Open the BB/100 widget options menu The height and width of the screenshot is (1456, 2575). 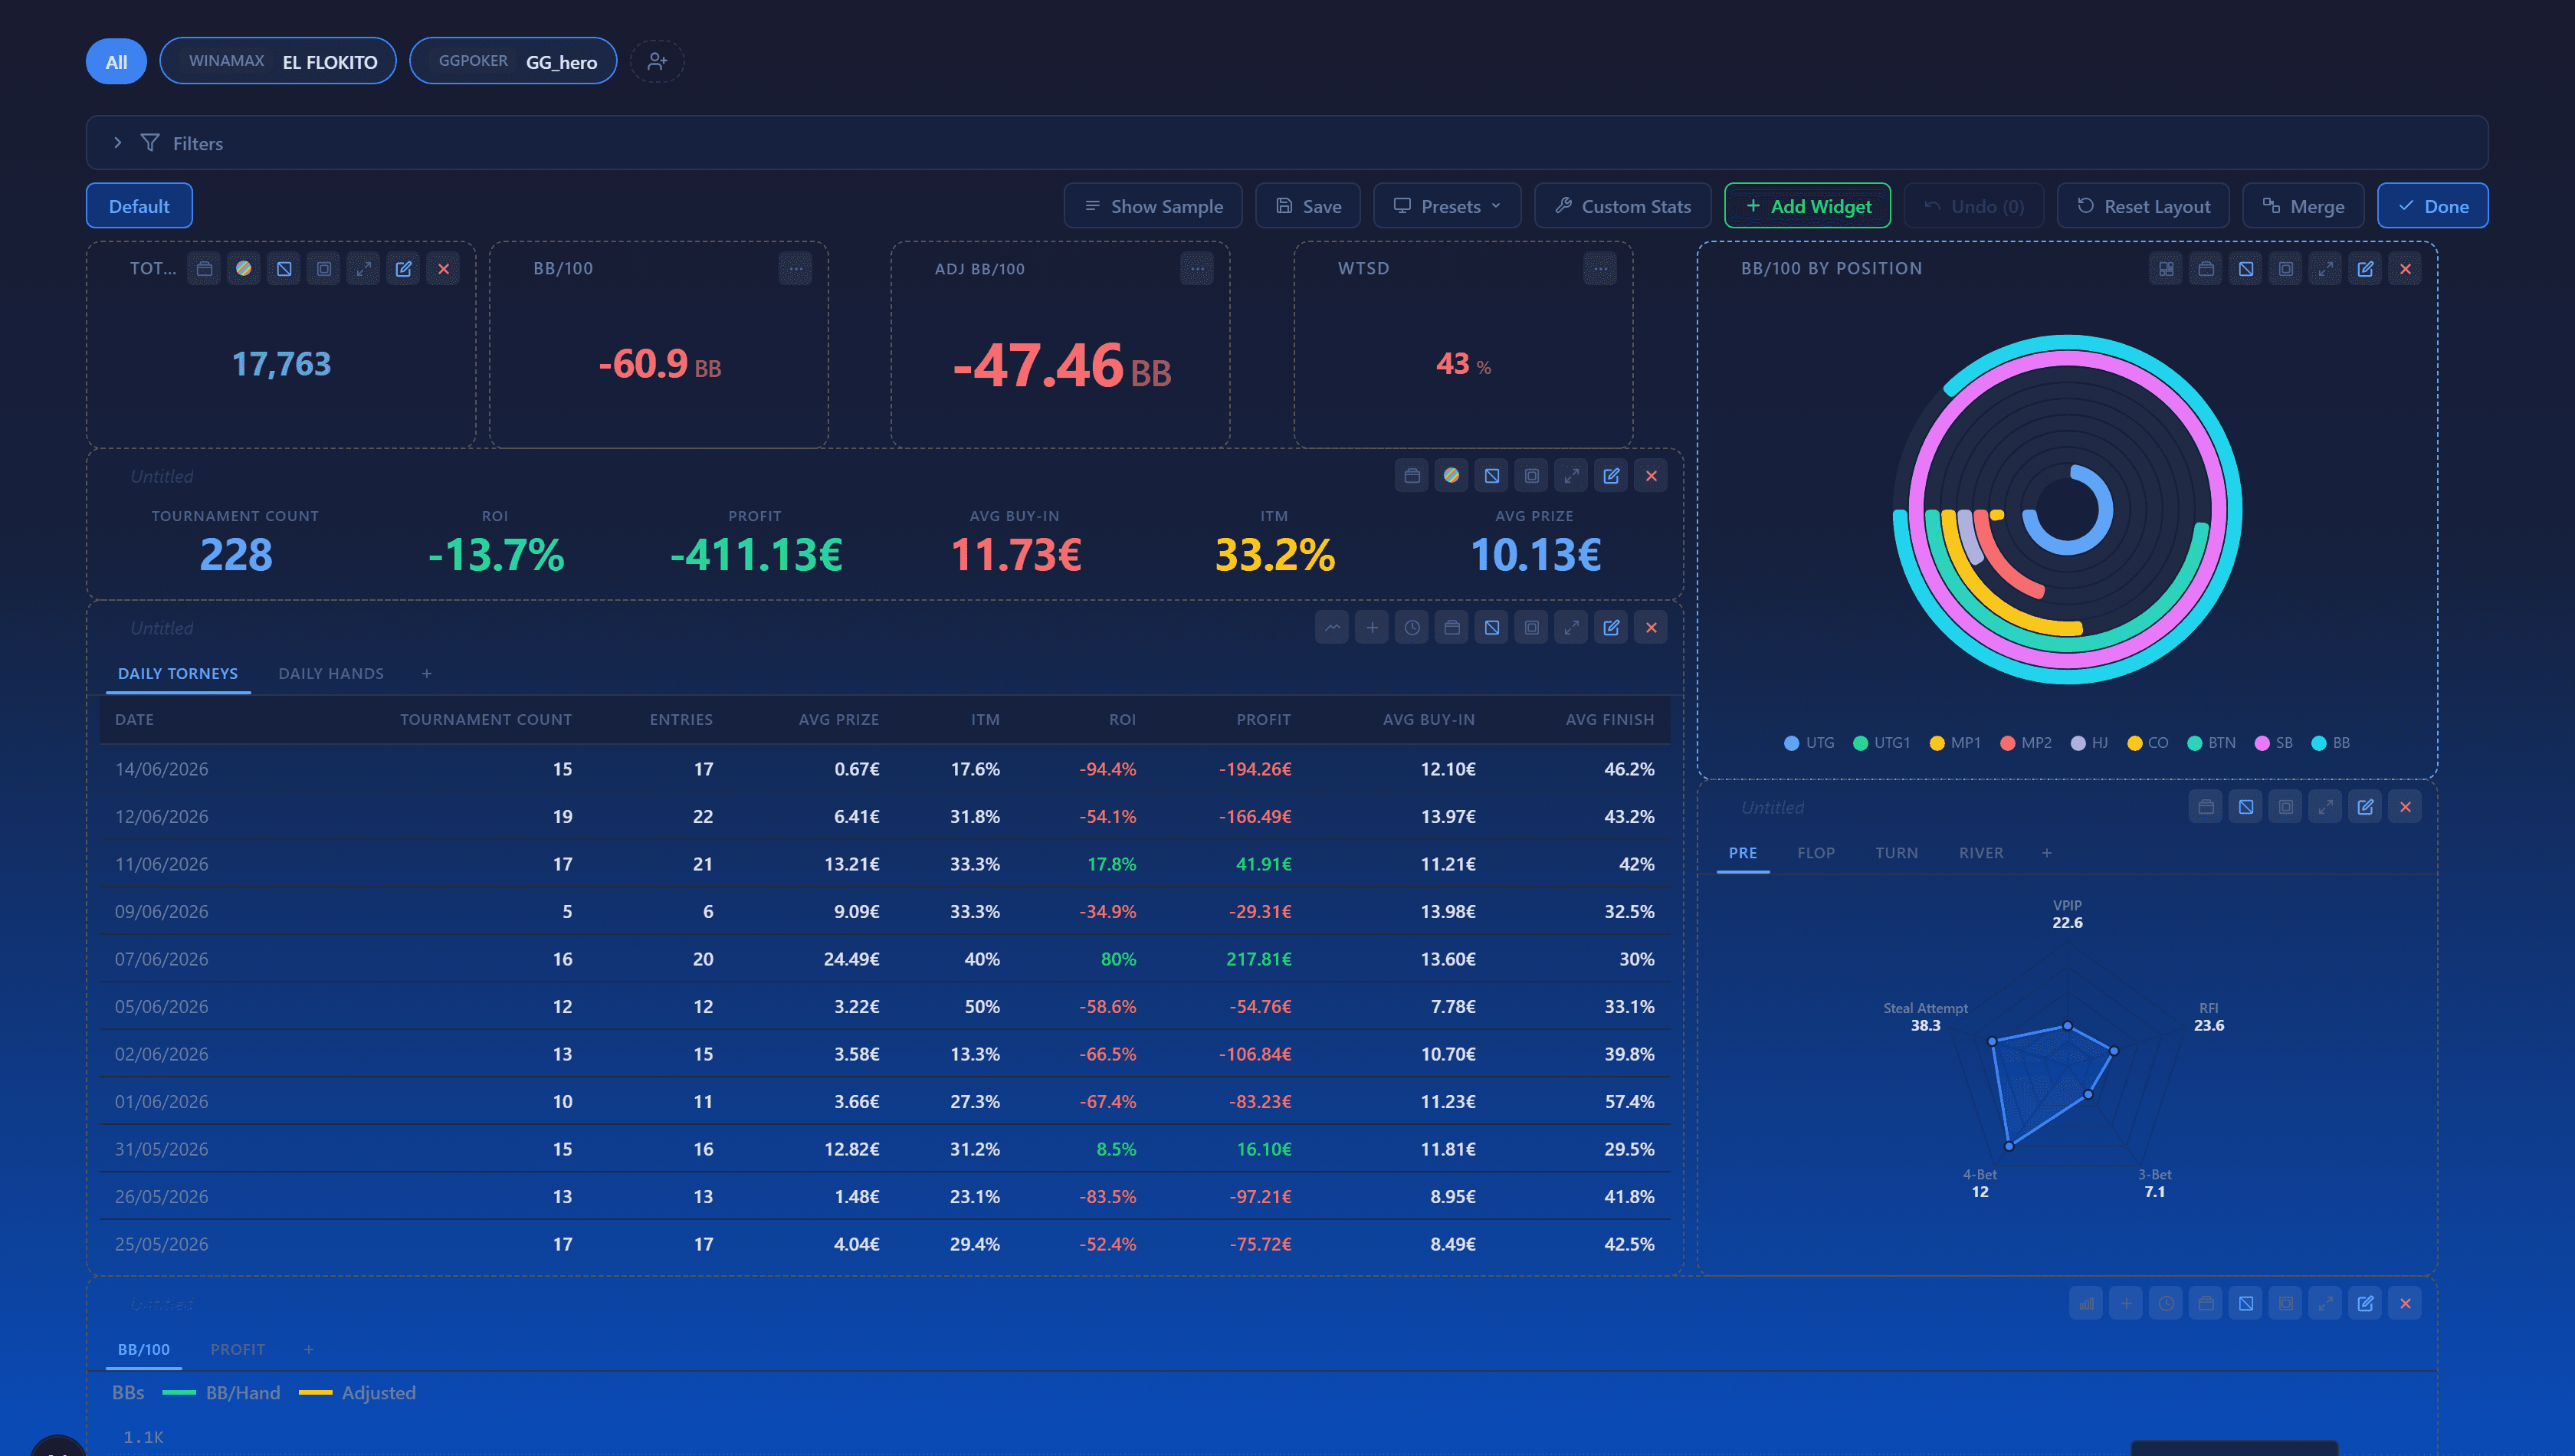pyautogui.click(x=796, y=269)
